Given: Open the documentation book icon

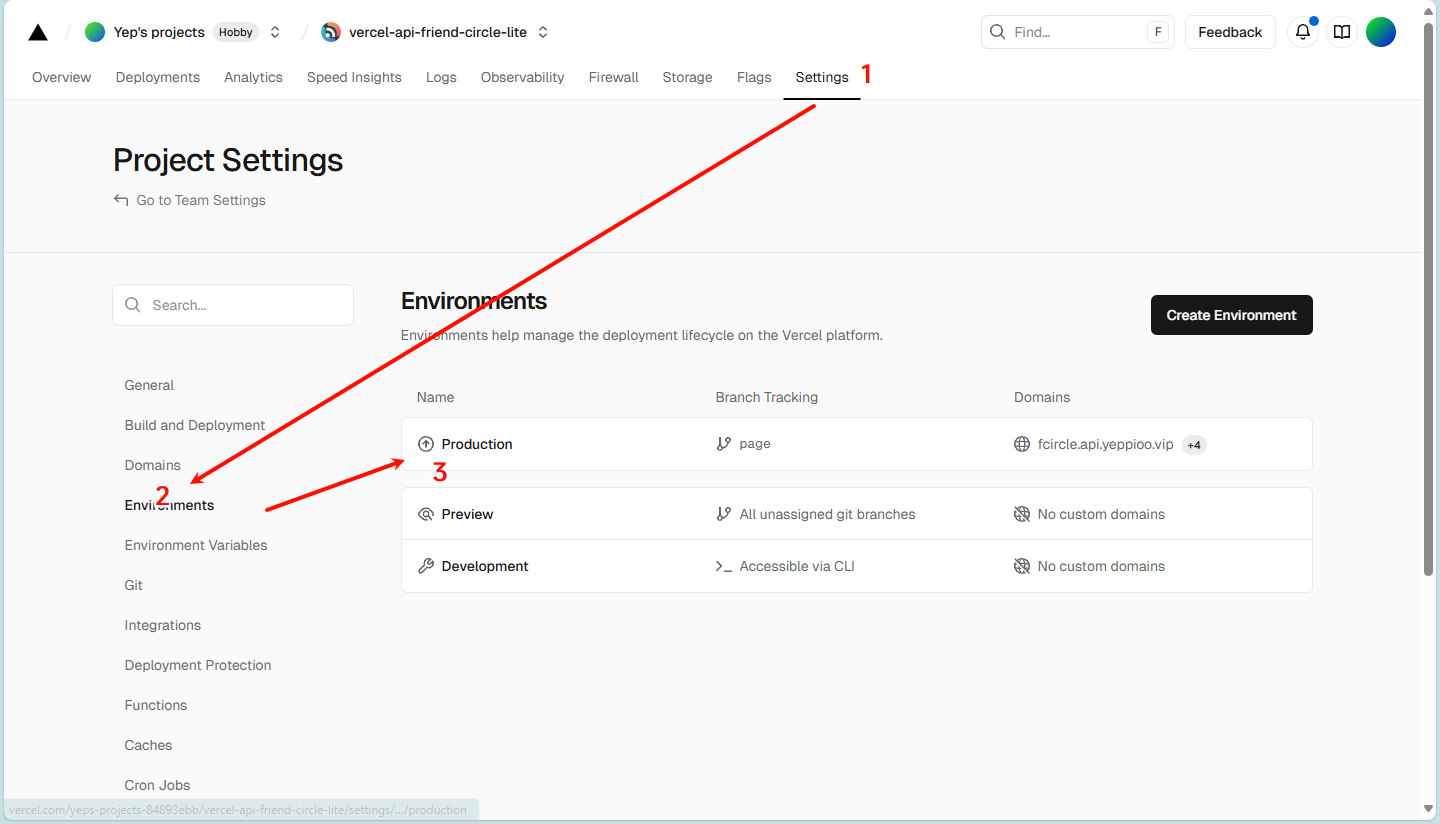Looking at the screenshot, I should tap(1342, 32).
